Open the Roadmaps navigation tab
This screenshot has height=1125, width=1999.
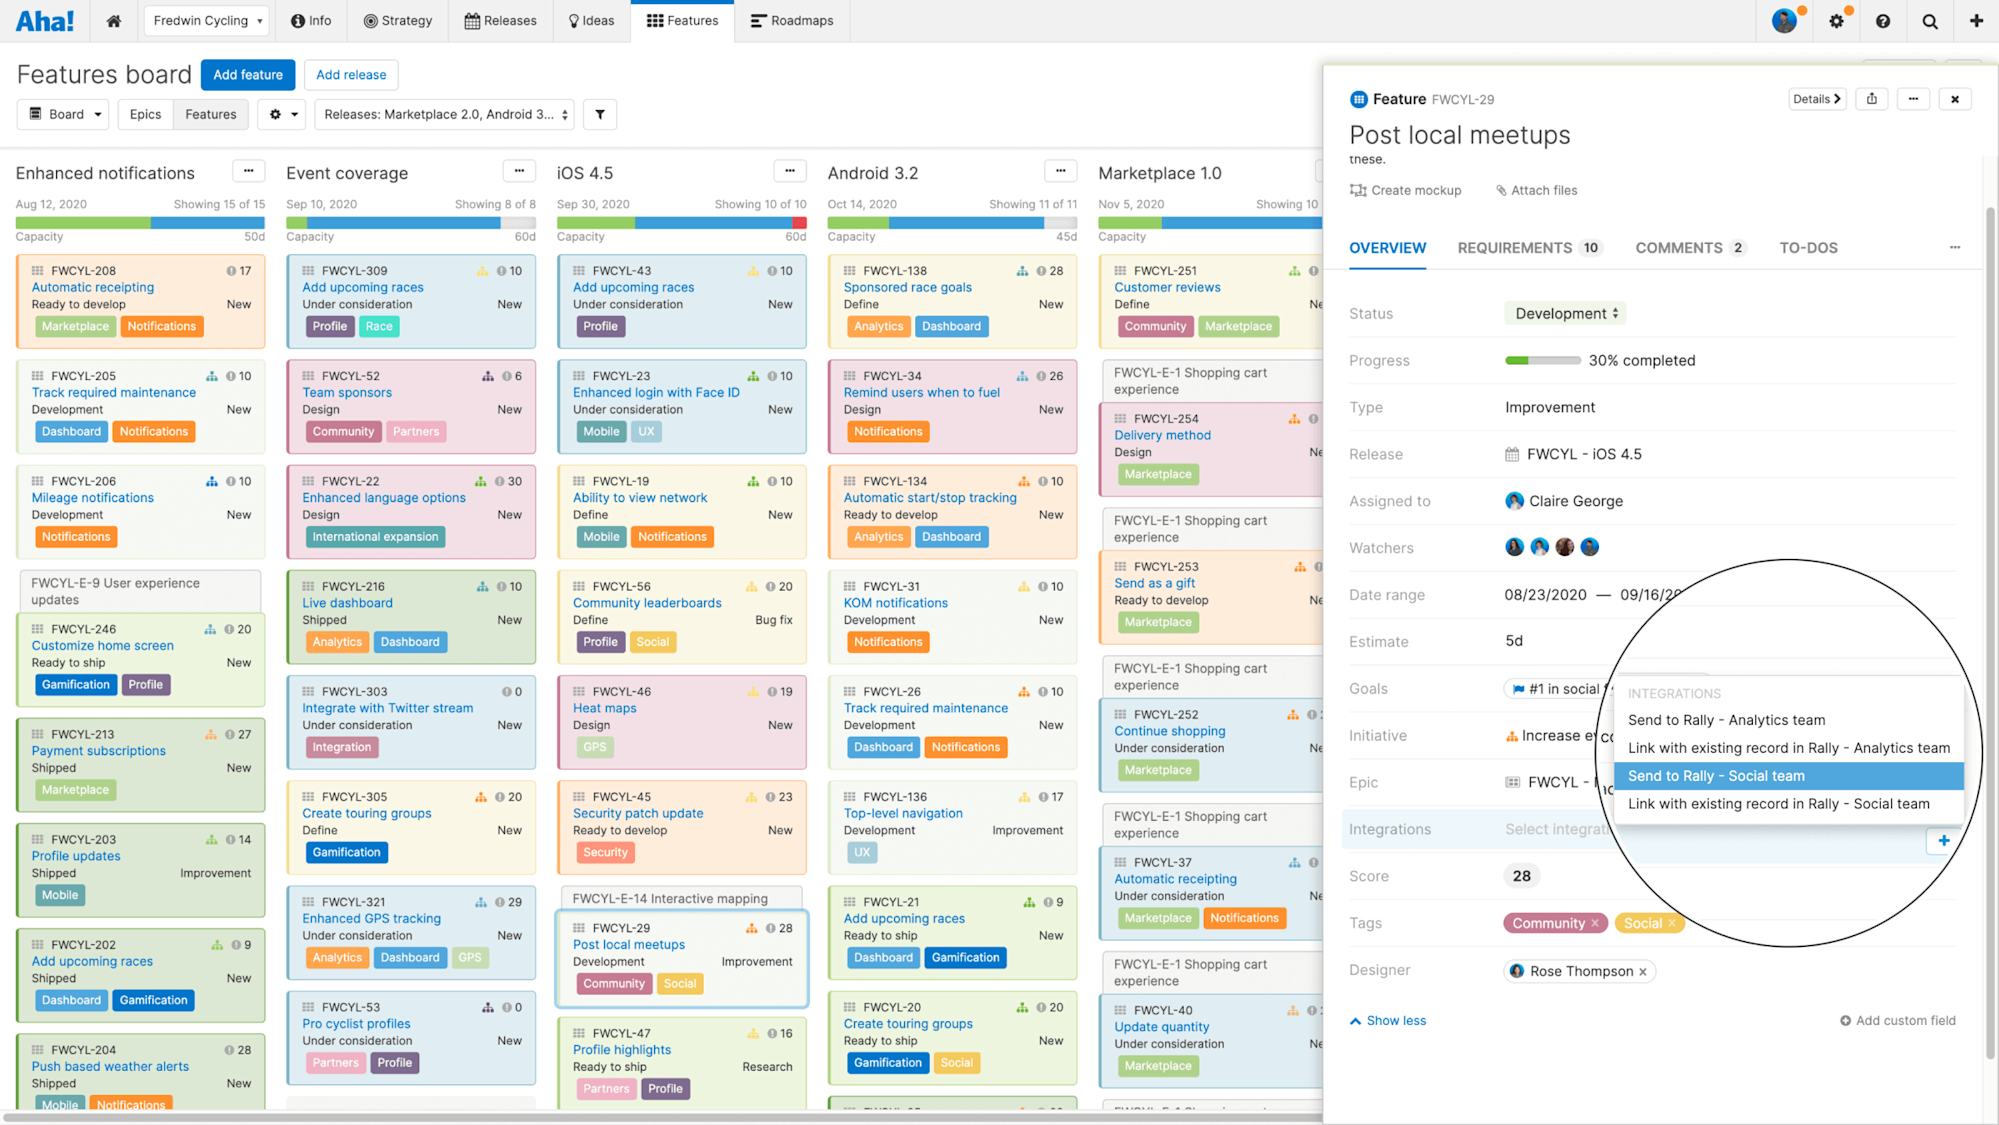click(x=792, y=20)
